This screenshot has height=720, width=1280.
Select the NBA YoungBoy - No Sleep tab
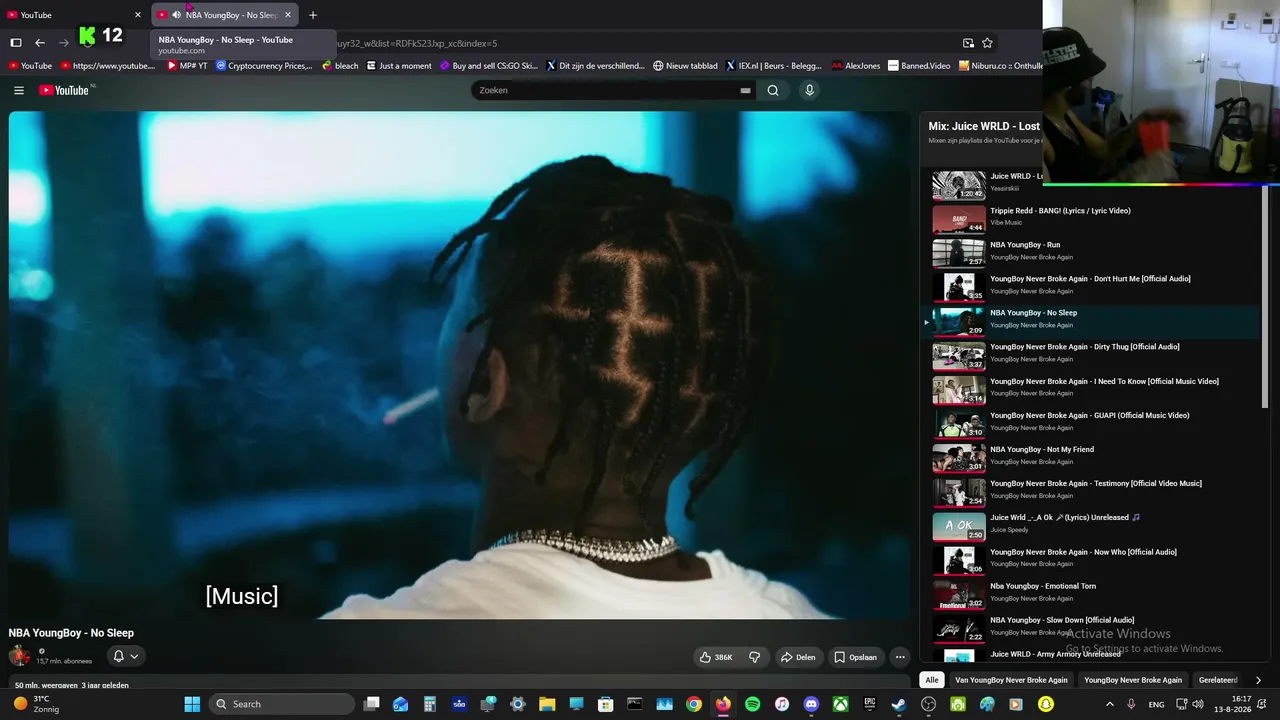pyautogui.click(x=225, y=15)
